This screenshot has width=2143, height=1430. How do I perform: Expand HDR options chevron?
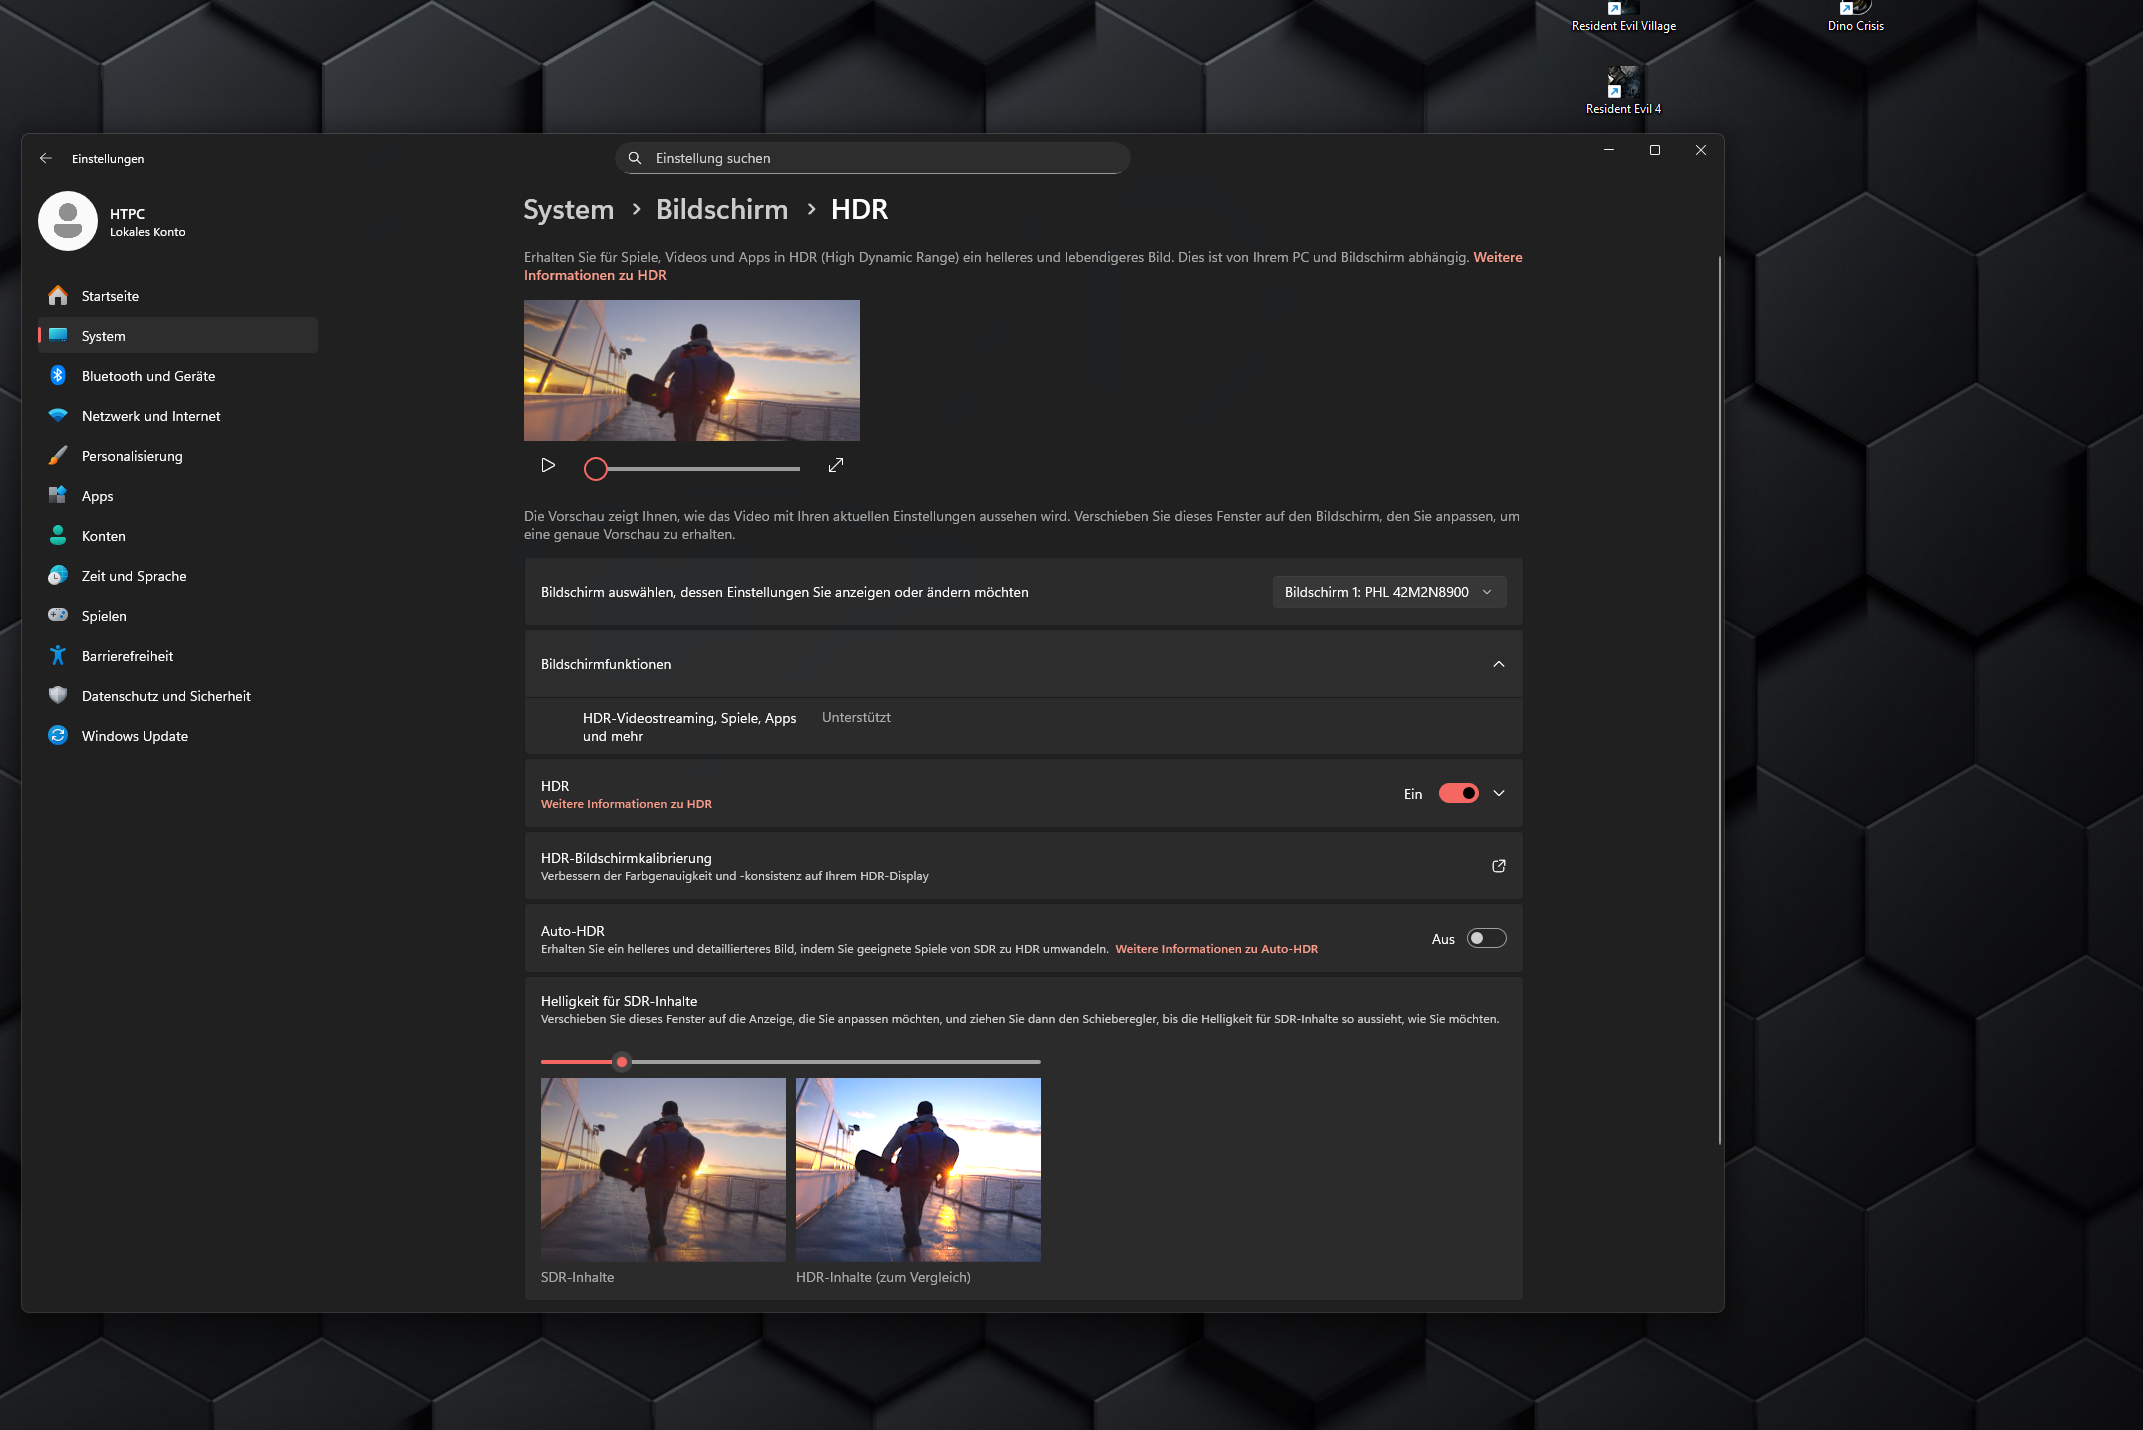click(1498, 793)
